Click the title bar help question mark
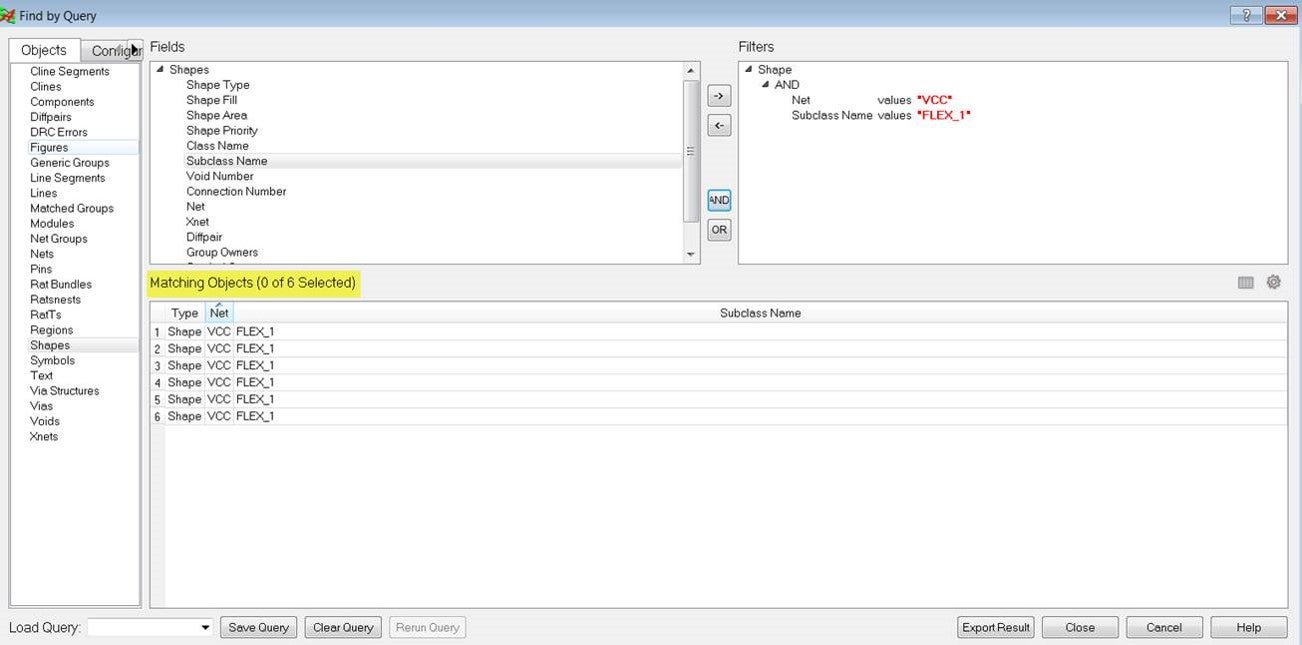The height and width of the screenshot is (645, 1302). point(1245,15)
